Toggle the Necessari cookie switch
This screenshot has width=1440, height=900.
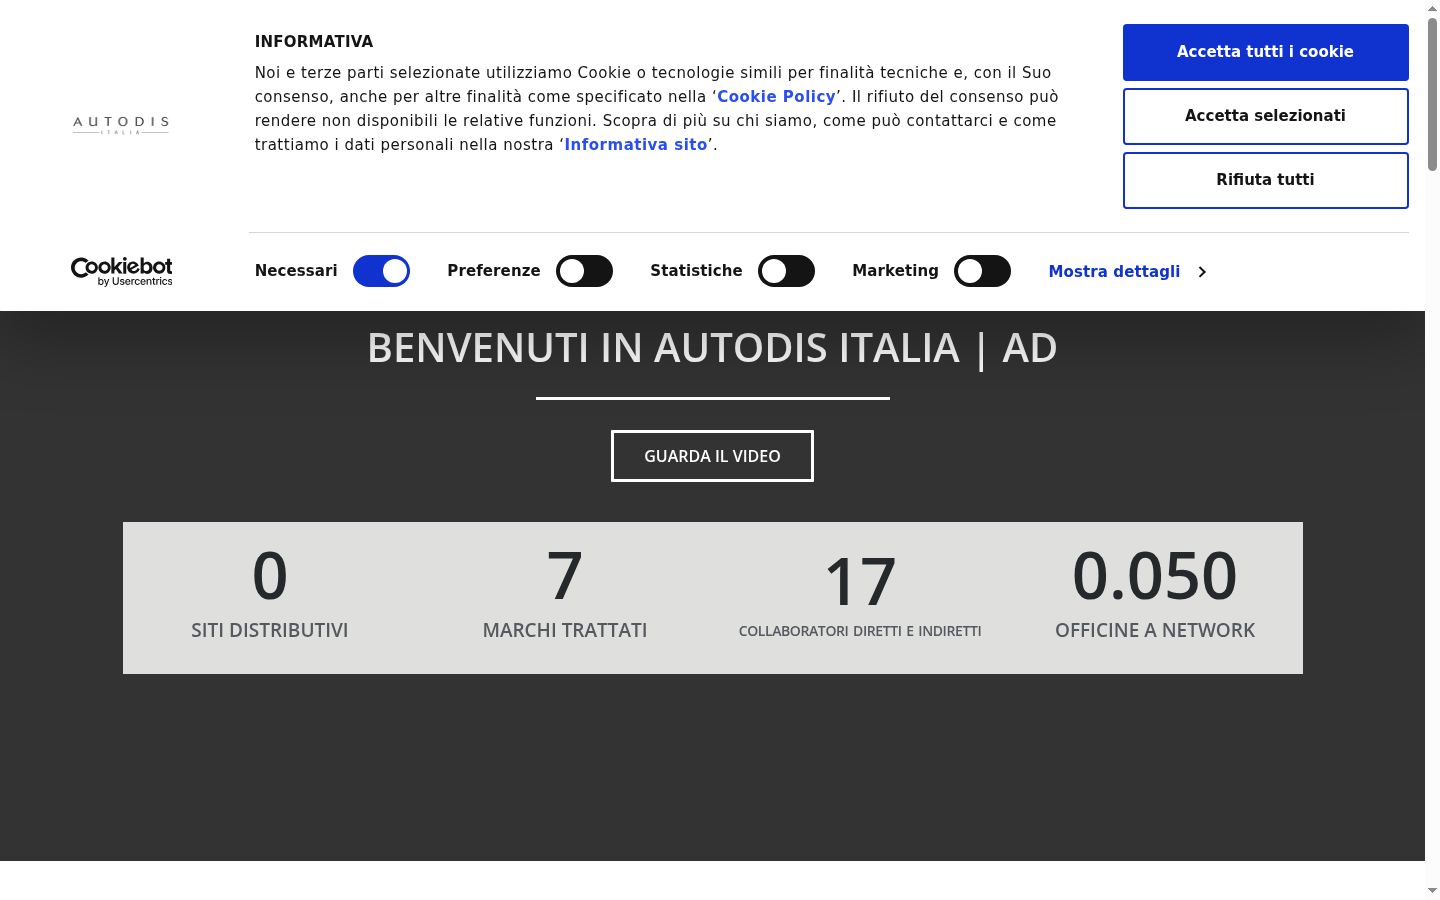coord(381,271)
